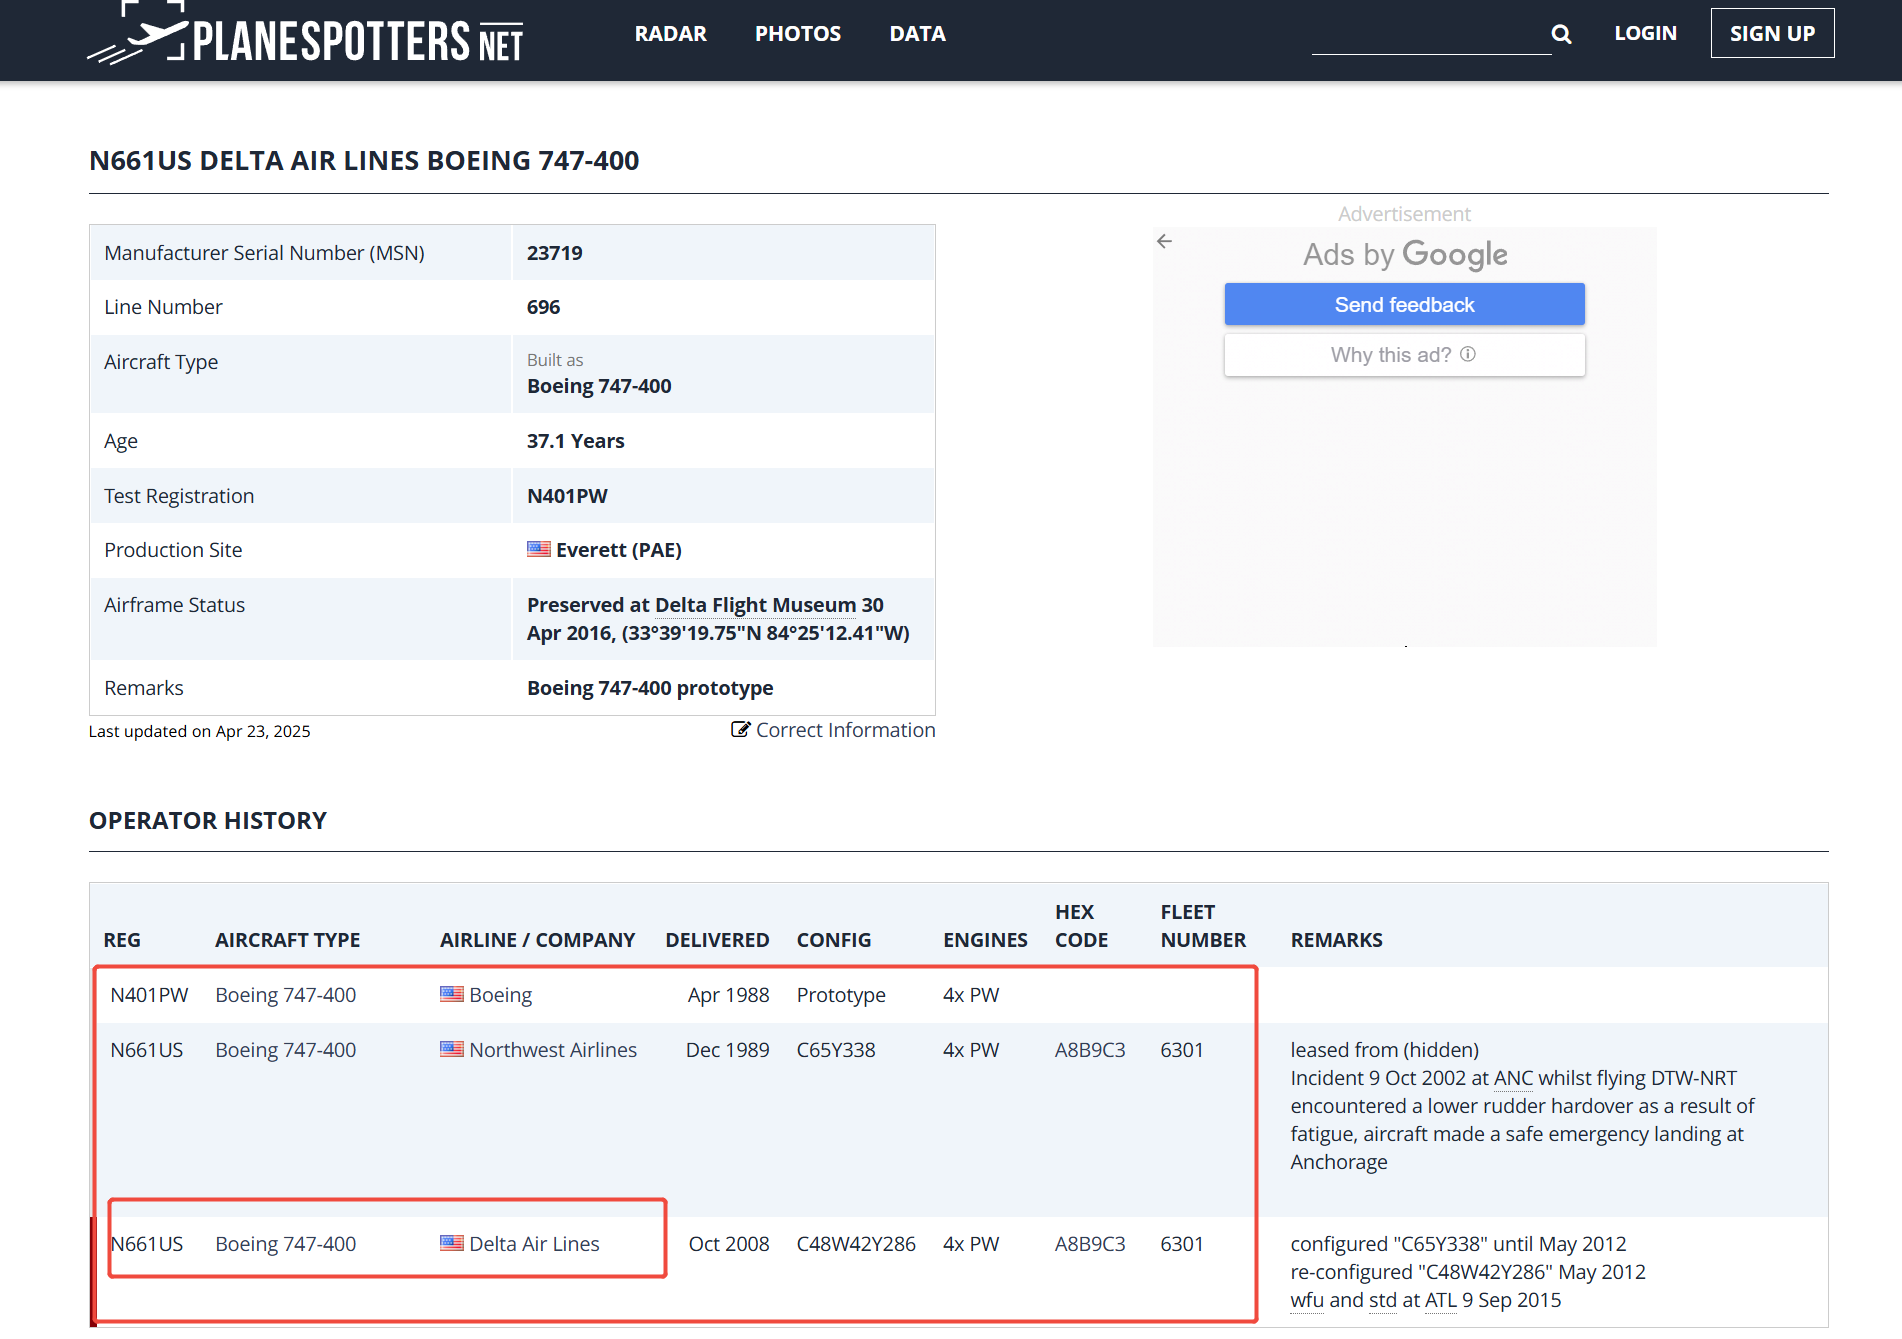Image resolution: width=1902 pixels, height=1339 pixels.
Task: Click the Preserved at Delta Flight Museum status
Action: coord(718,619)
